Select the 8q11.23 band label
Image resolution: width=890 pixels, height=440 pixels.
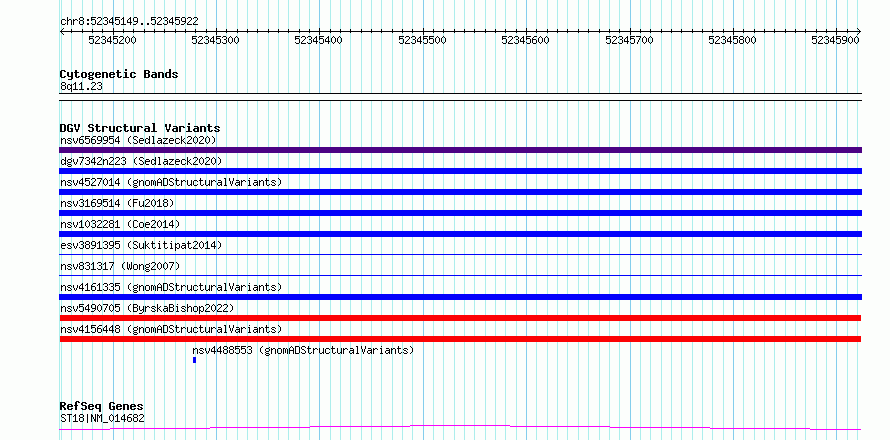tap(81, 87)
